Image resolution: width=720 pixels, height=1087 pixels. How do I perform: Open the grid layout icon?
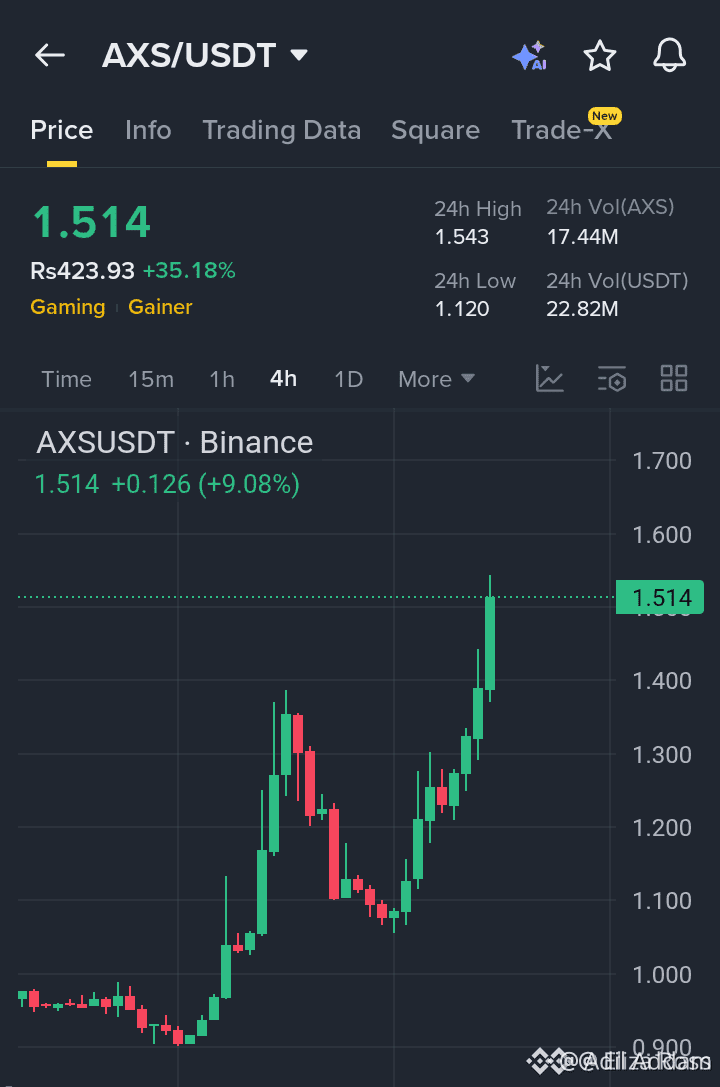tap(674, 379)
